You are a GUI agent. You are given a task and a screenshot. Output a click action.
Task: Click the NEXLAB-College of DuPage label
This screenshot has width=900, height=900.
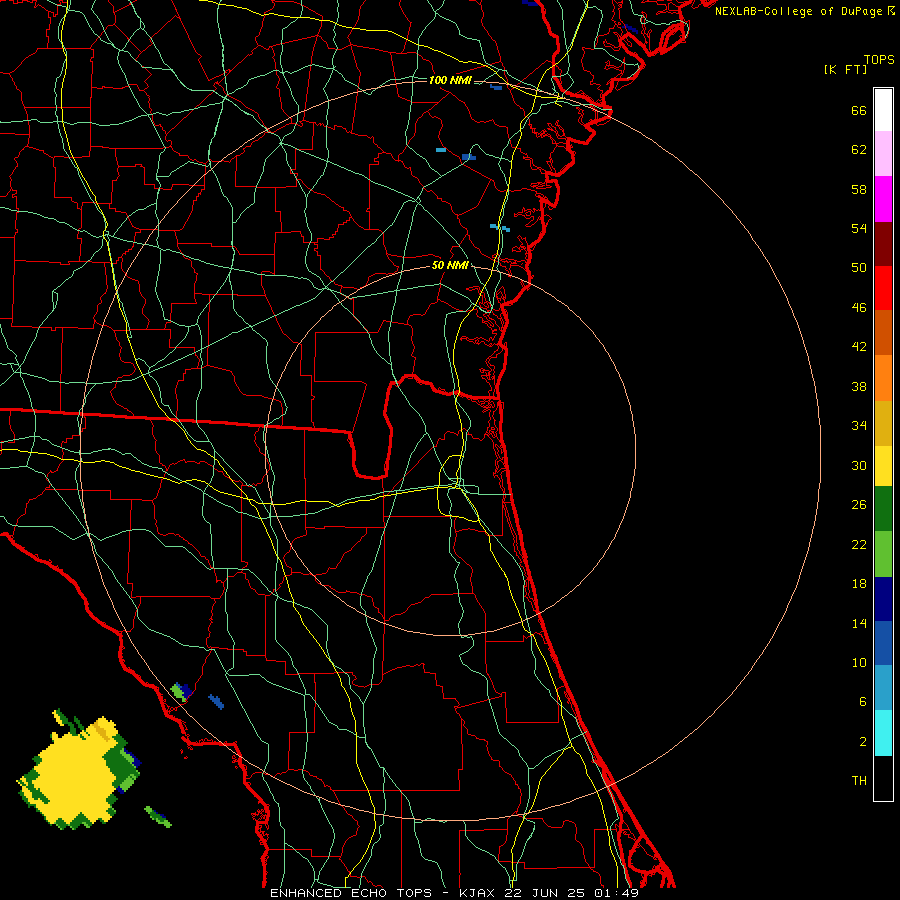[804, 11]
